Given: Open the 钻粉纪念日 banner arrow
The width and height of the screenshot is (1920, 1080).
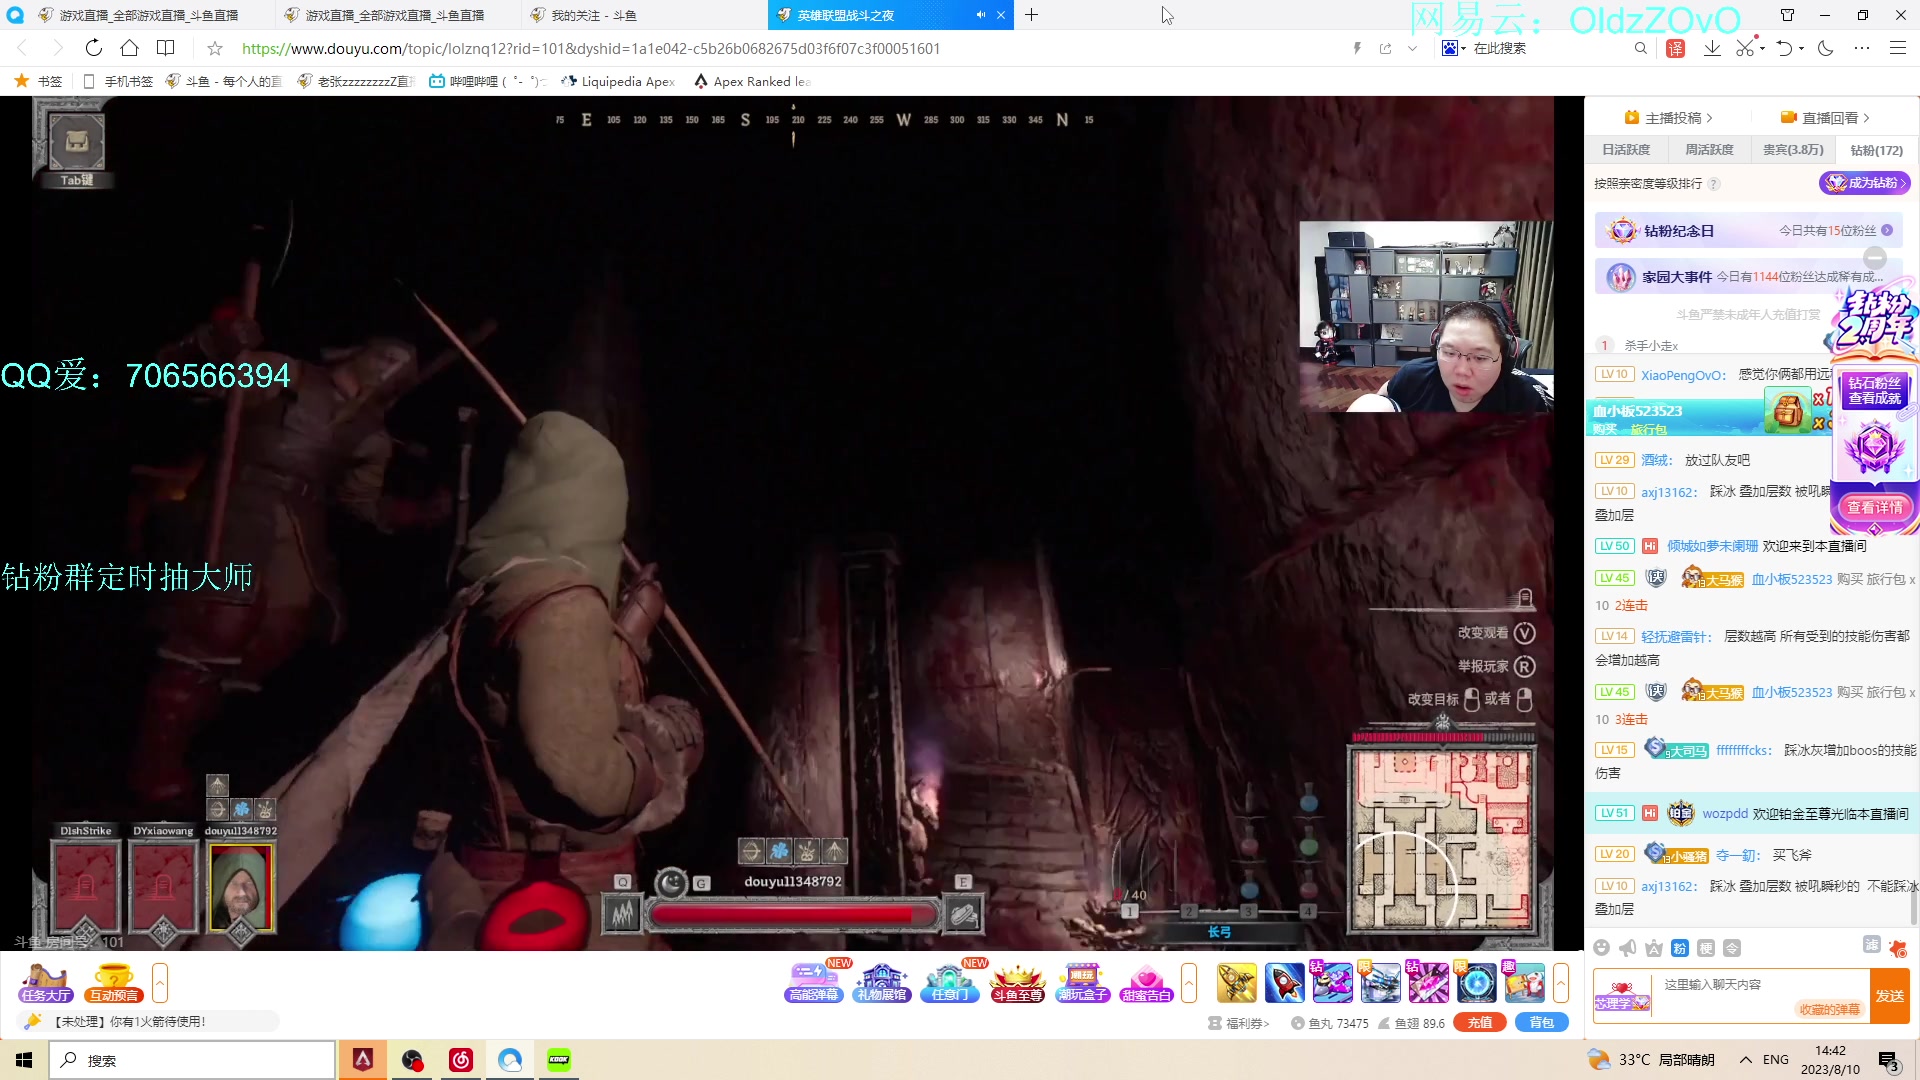Looking at the screenshot, I should [1887, 230].
